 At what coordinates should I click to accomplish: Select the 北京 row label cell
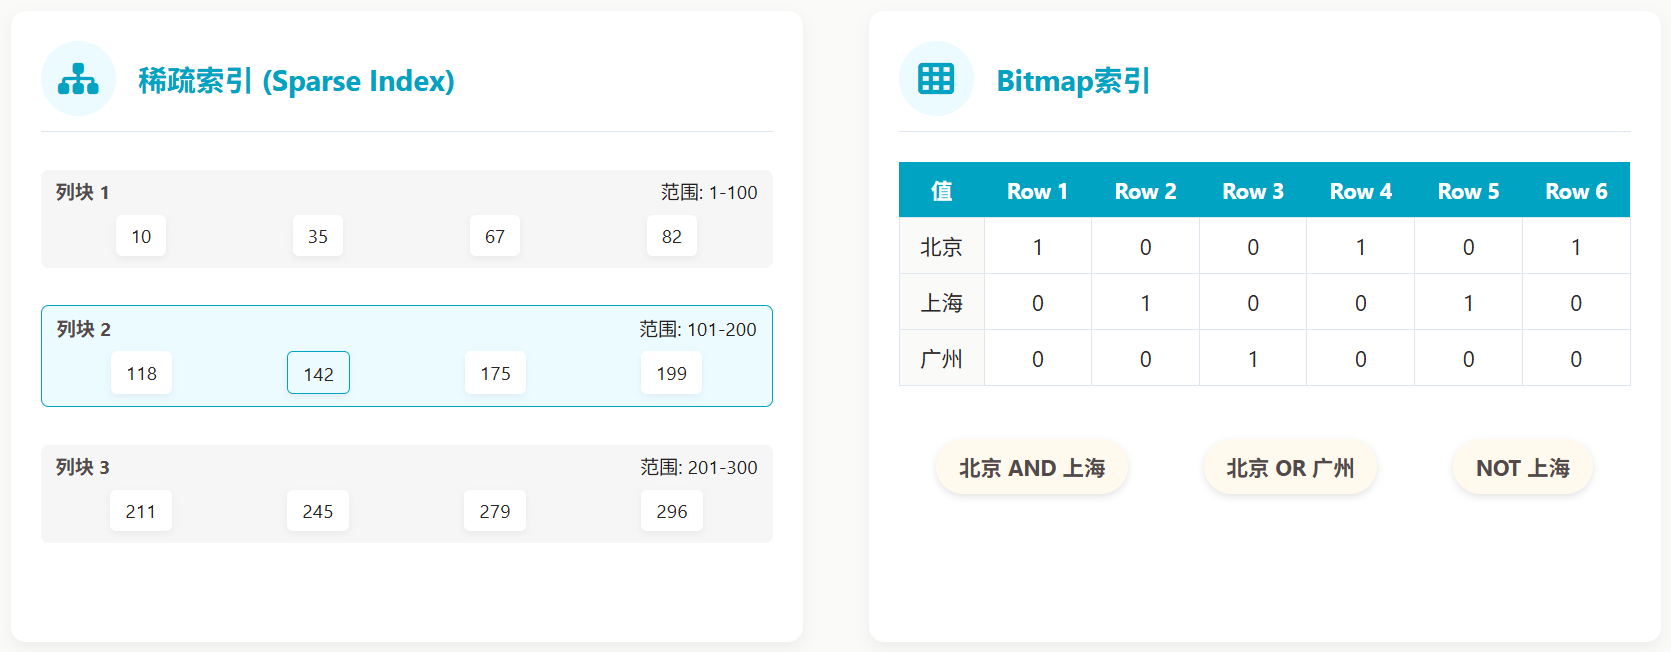[941, 247]
